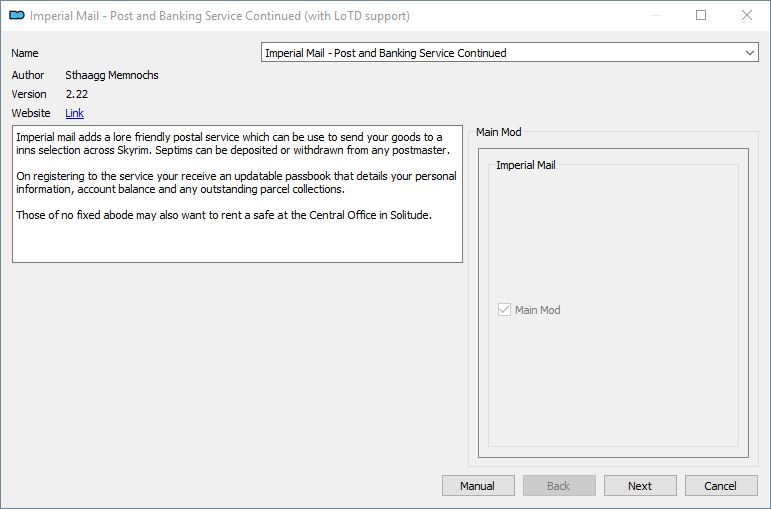This screenshot has height=509, width=771.
Task: Click the 'Name' field label
Action: tap(25, 53)
